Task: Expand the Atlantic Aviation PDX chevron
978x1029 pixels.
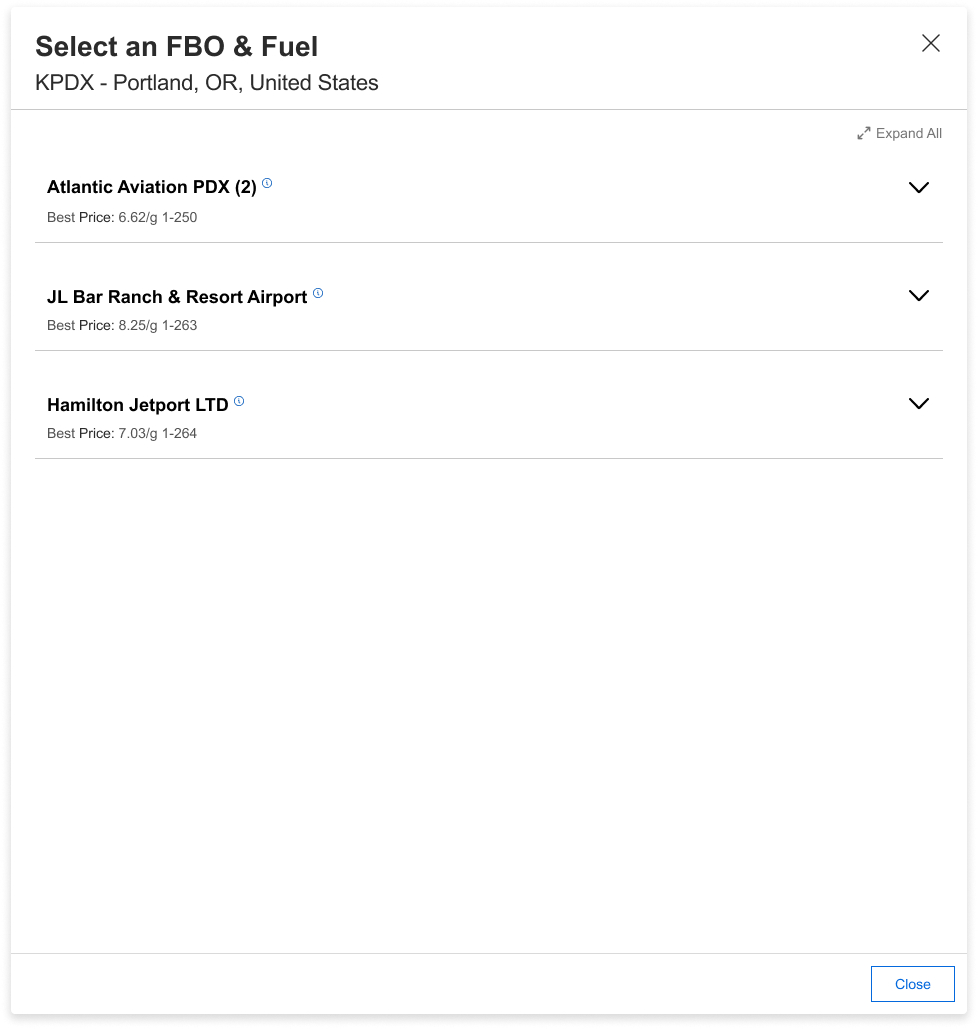Action: (918, 188)
